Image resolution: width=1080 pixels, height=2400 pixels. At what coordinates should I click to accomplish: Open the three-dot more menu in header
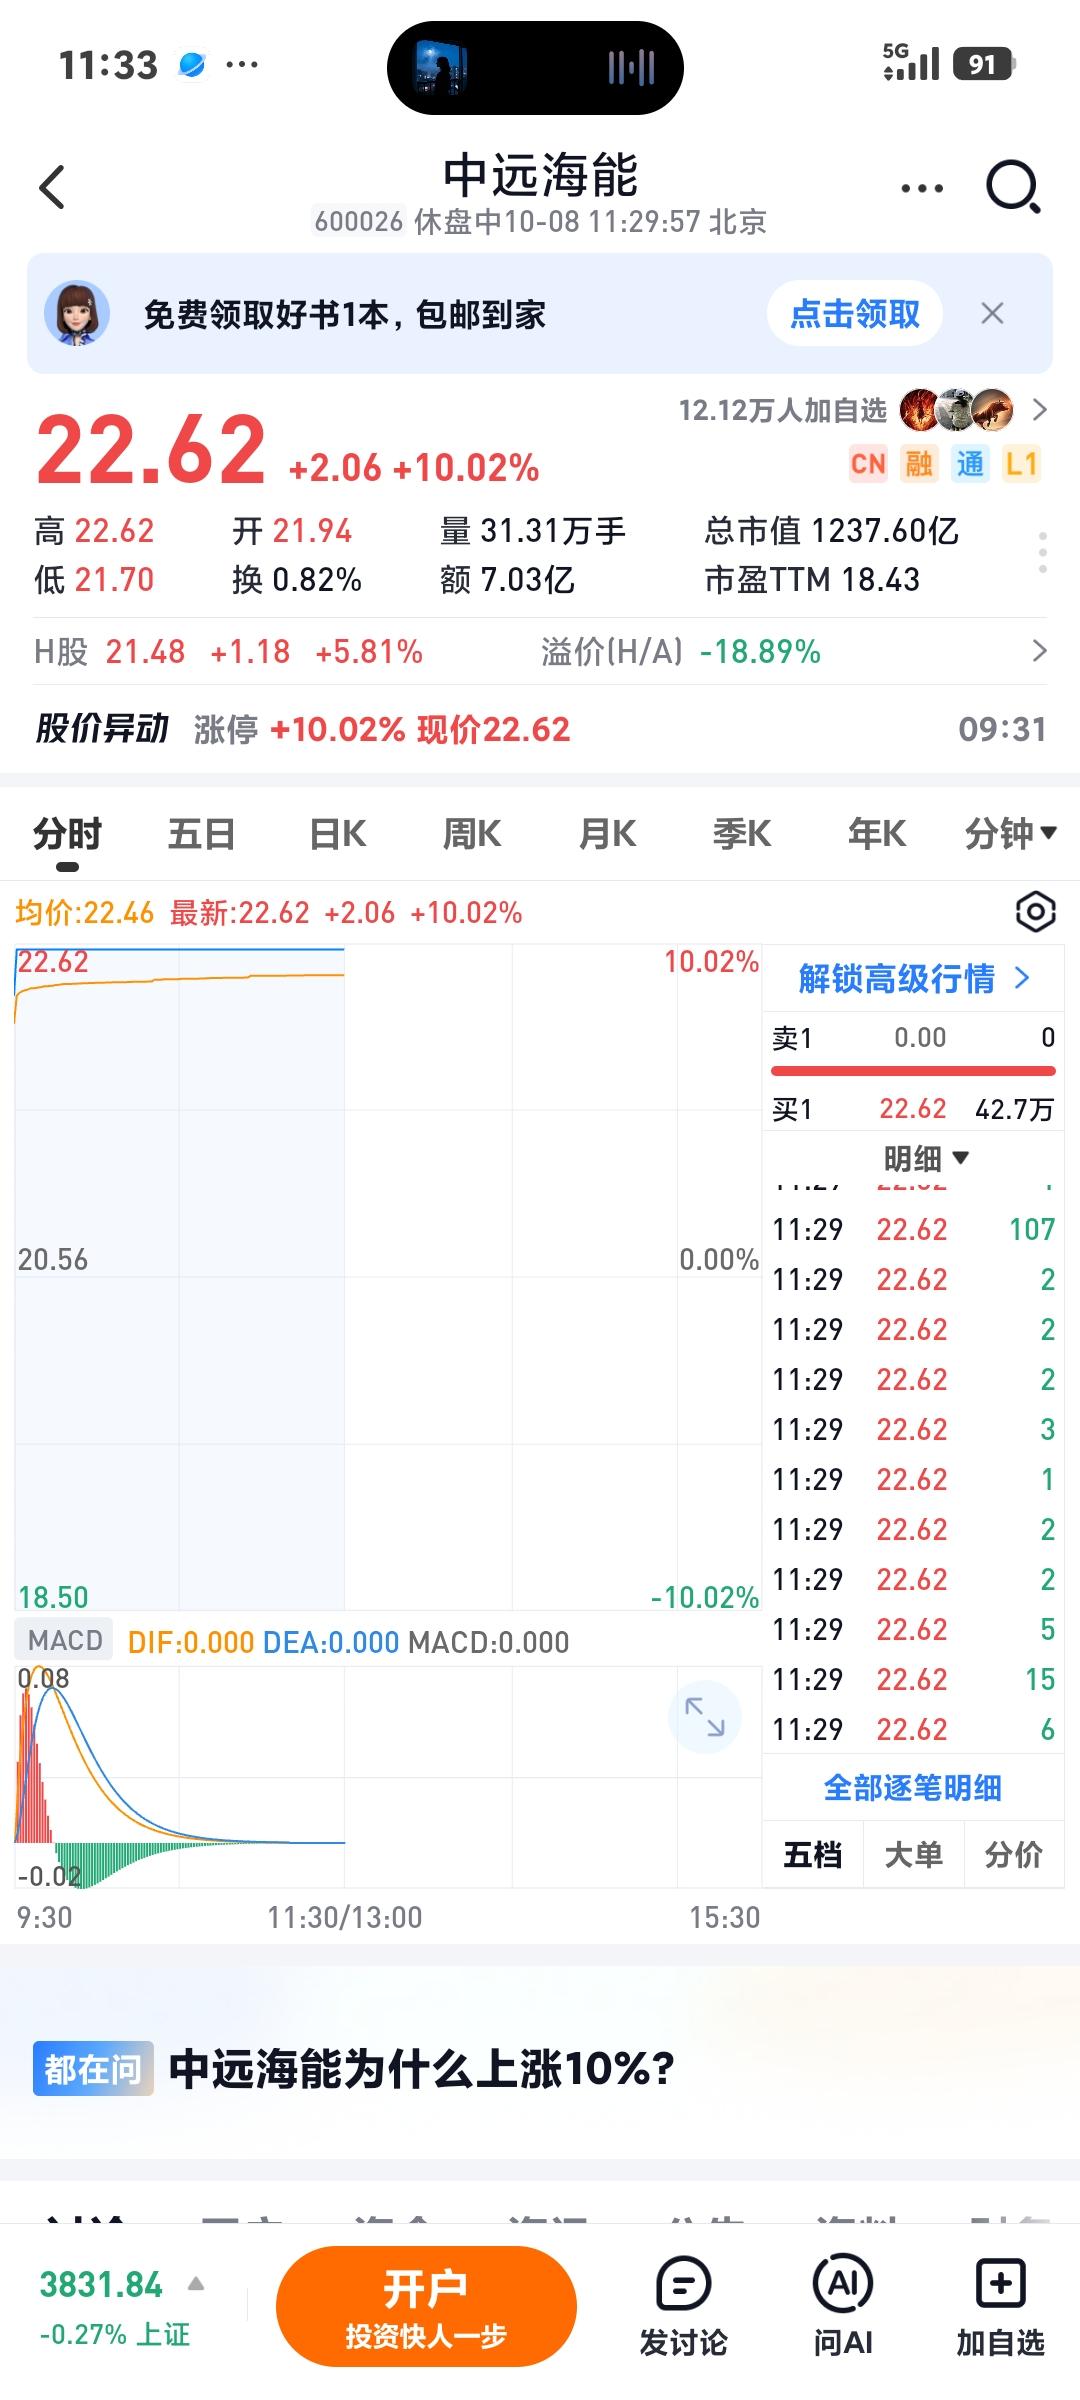922,188
